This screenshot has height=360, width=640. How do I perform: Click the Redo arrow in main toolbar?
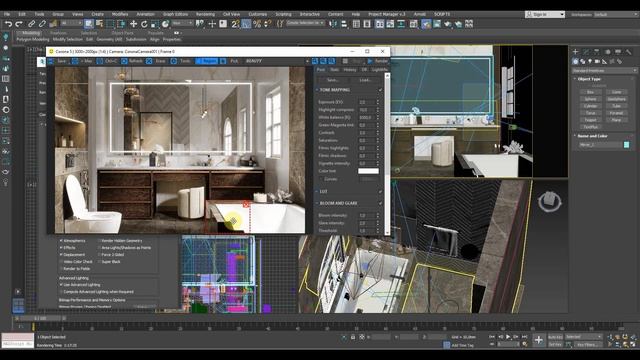click(x=18, y=24)
